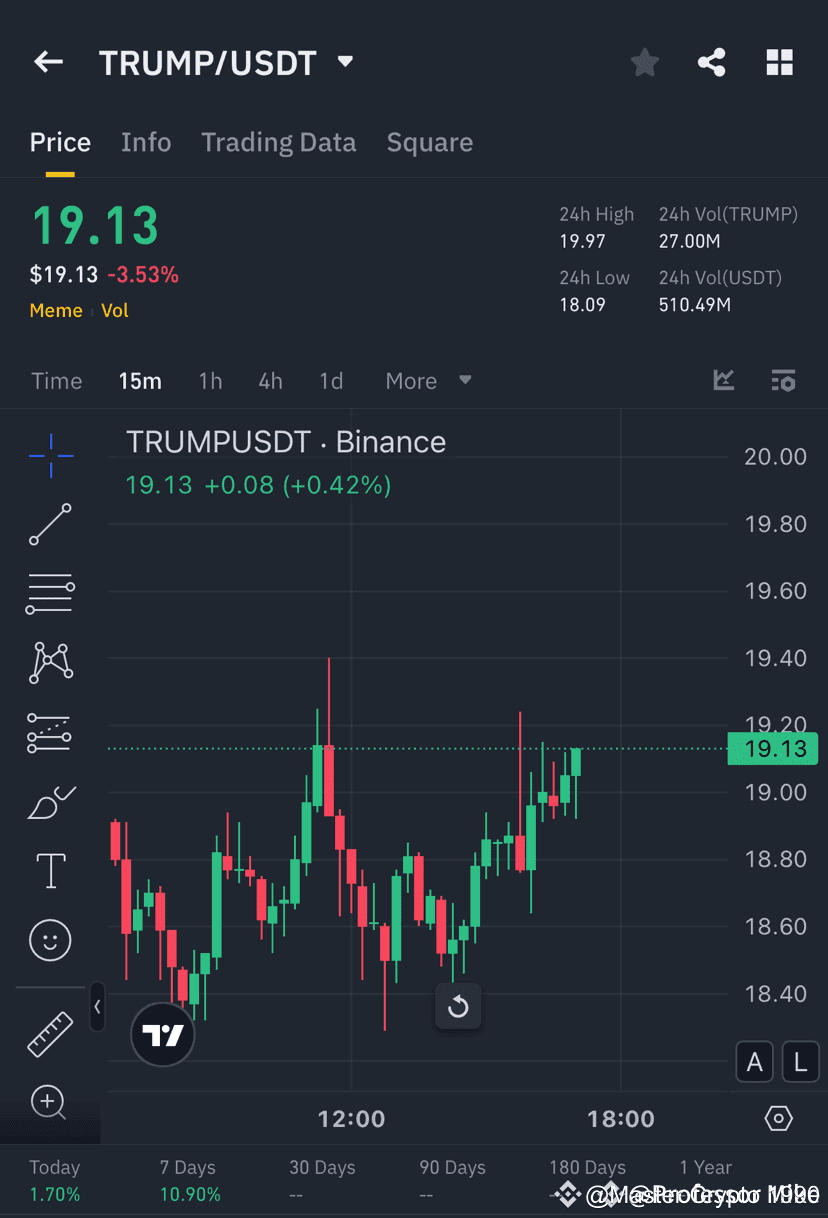Refresh the chart with the reload button

tap(458, 1007)
